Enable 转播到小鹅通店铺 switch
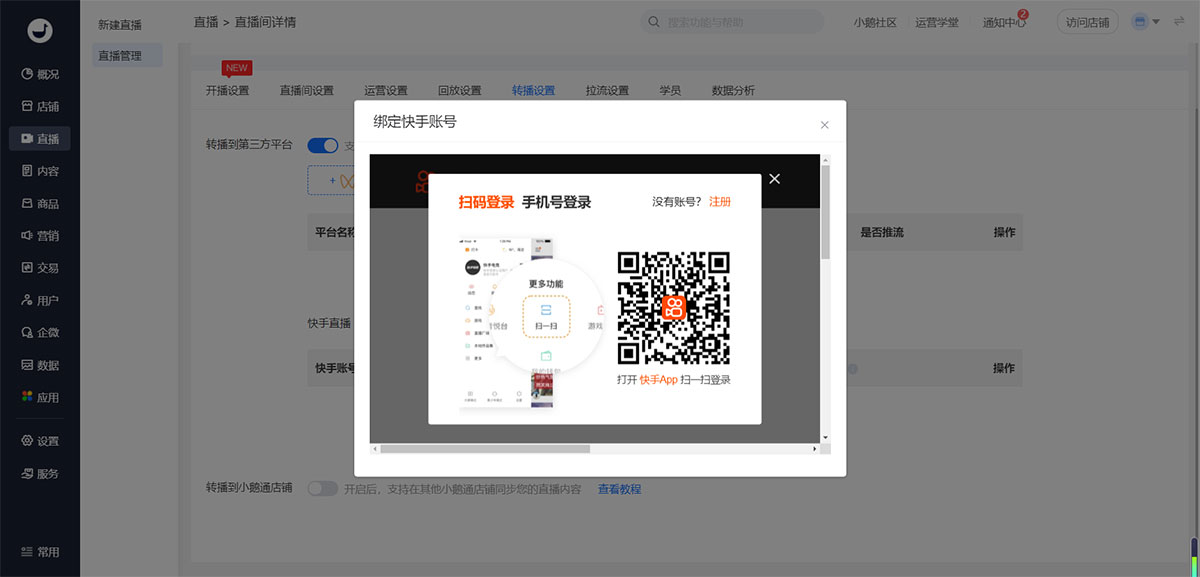The height and width of the screenshot is (577, 1200). coord(323,489)
